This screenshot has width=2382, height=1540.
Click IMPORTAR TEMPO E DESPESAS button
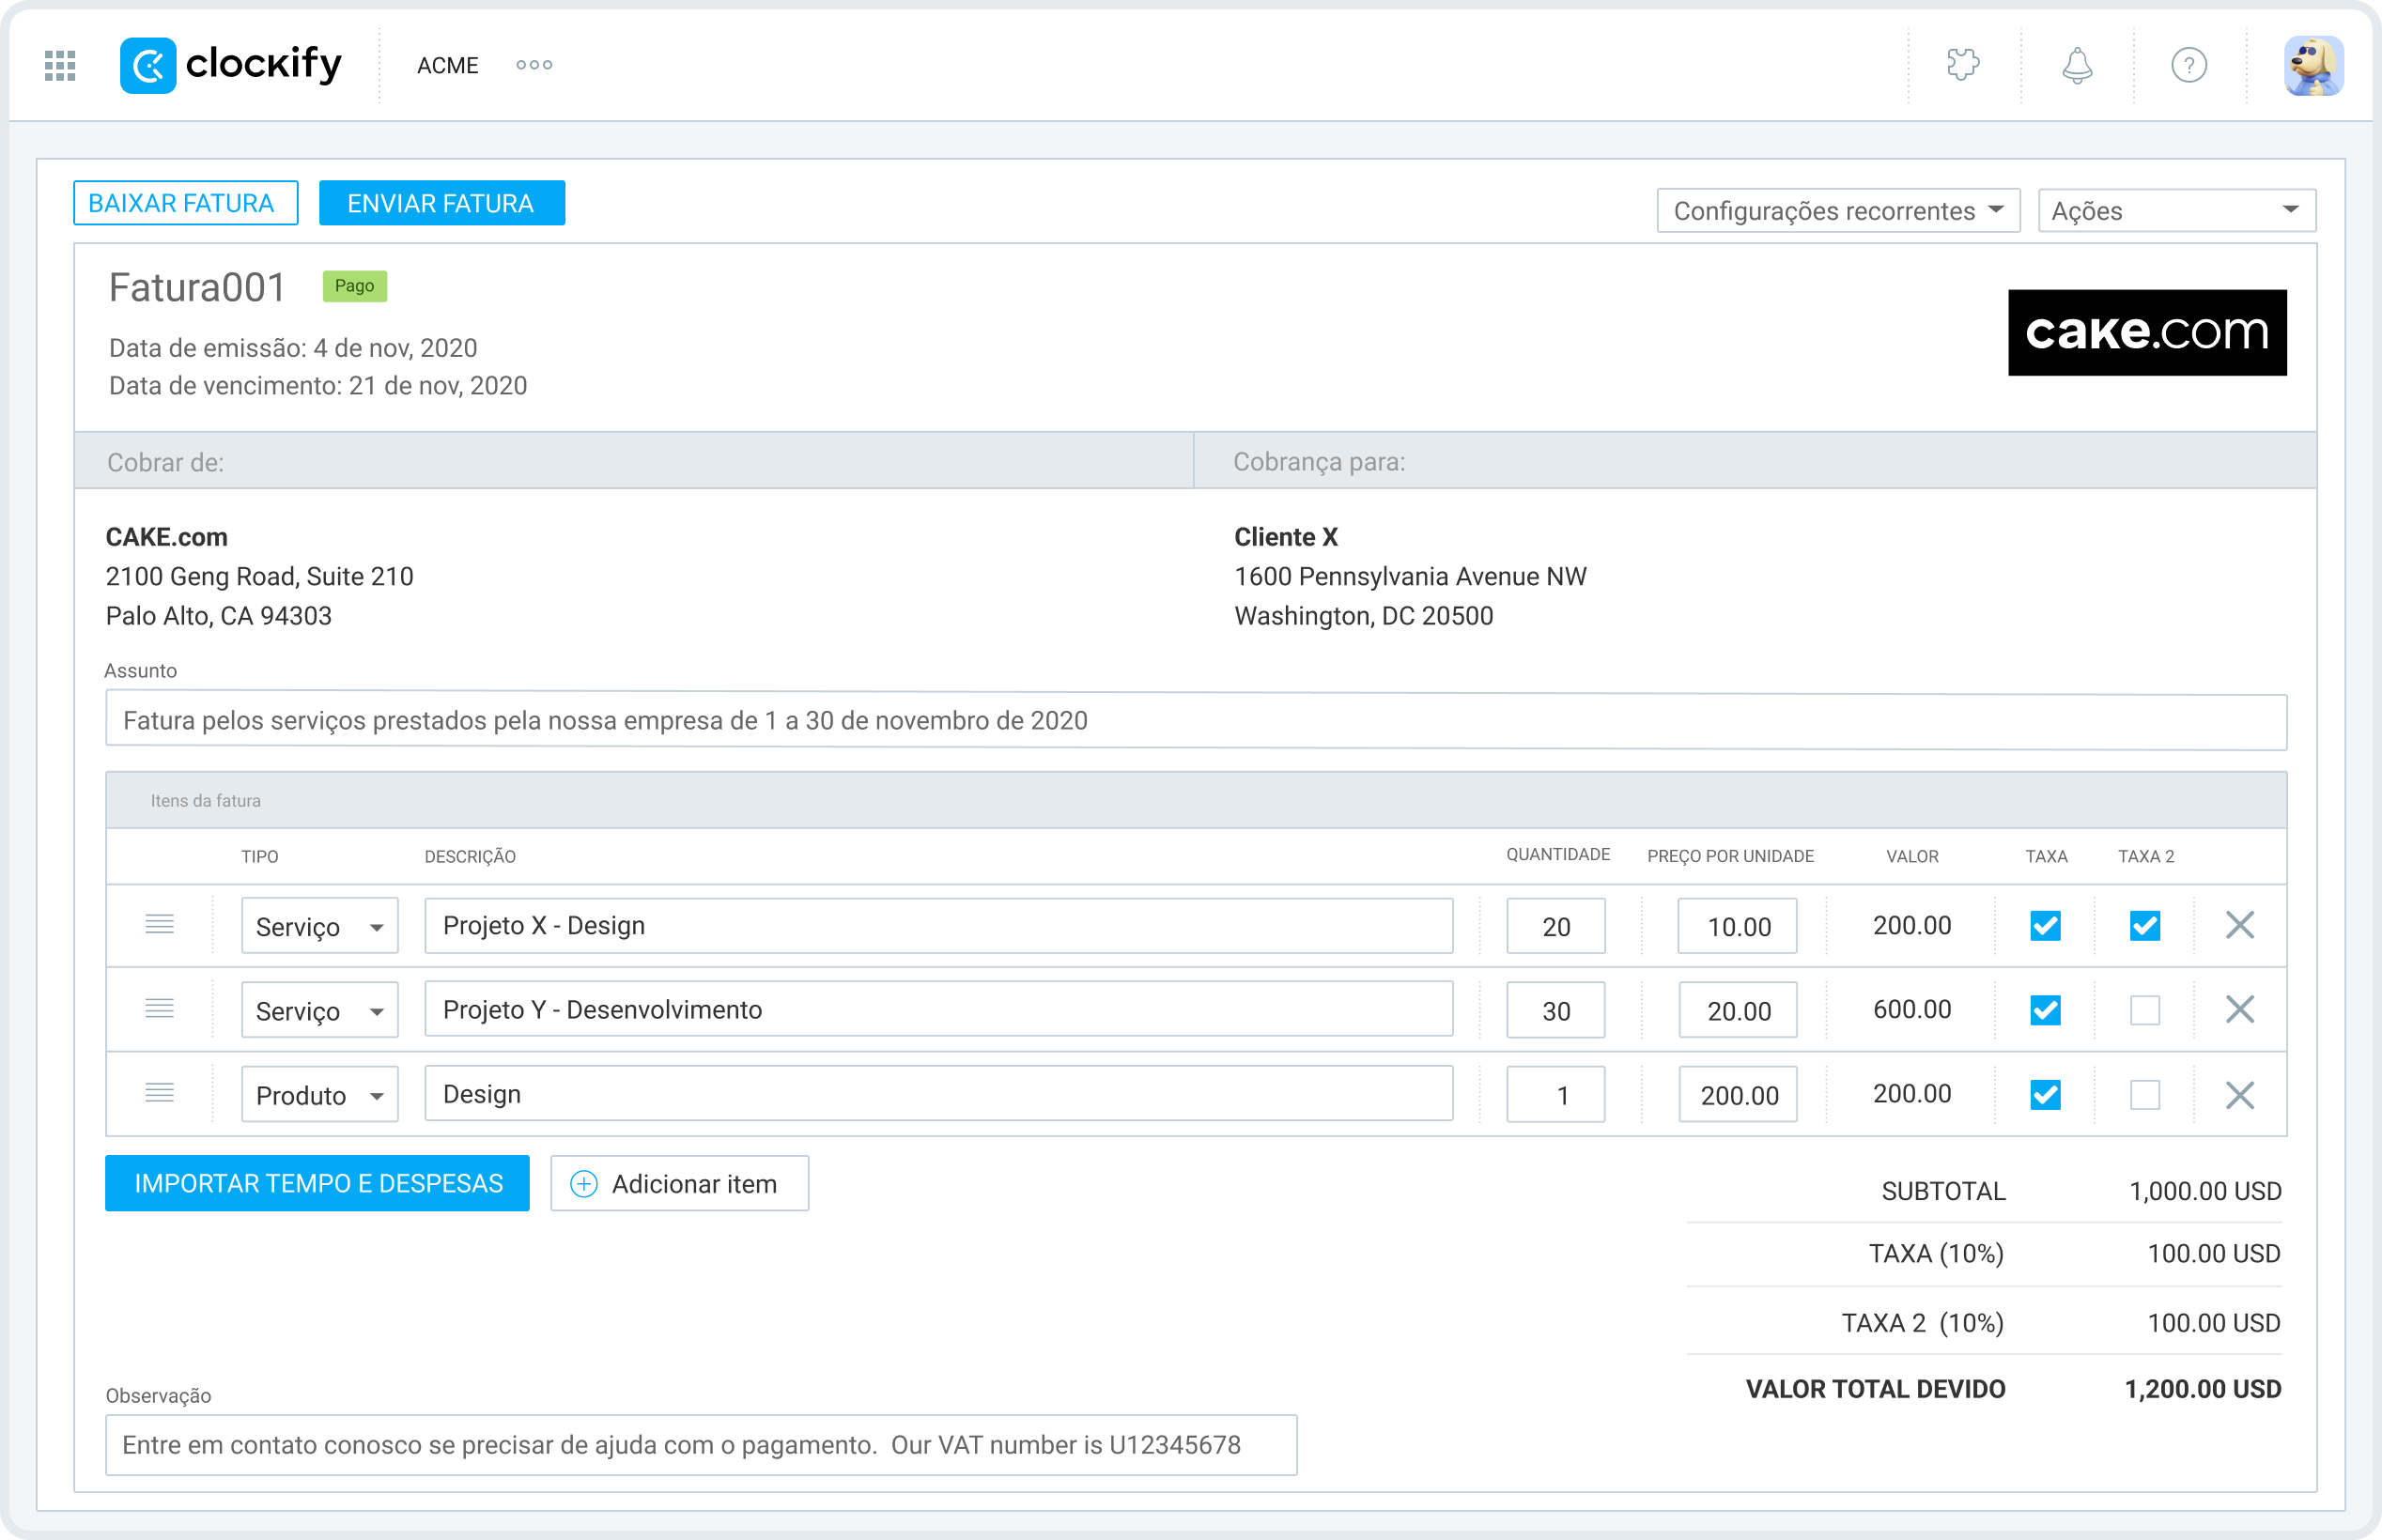(317, 1183)
